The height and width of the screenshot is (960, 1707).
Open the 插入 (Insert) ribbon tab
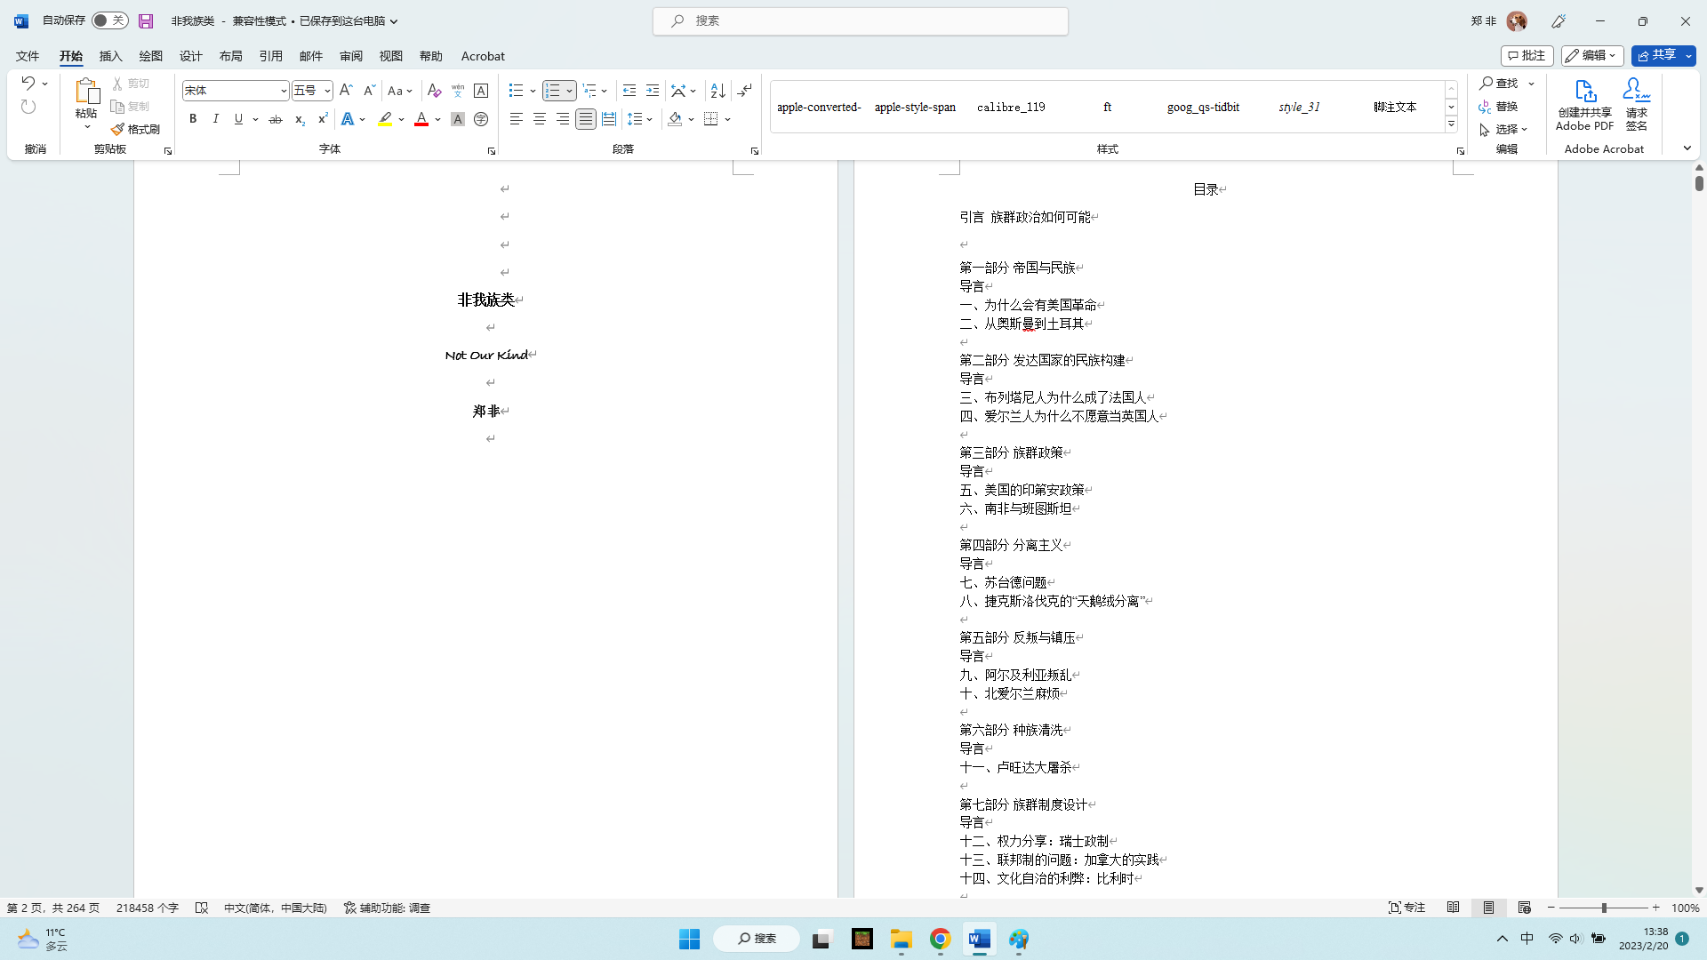(x=110, y=56)
